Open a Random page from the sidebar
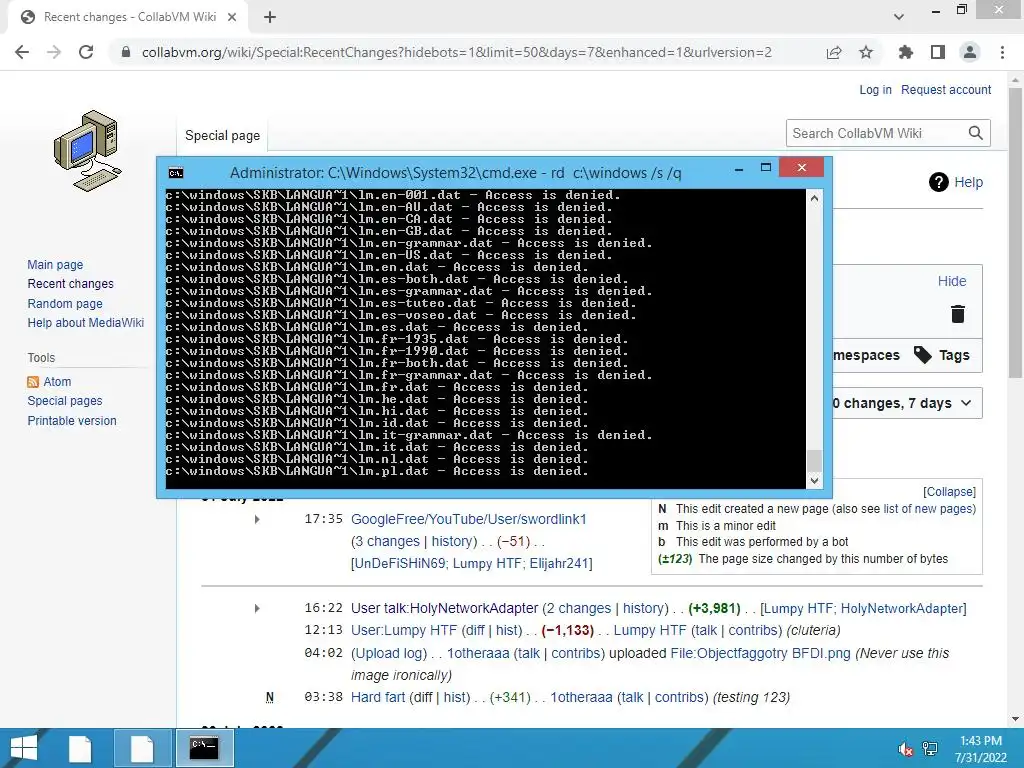This screenshot has width=1024, height=768. [x=65, y=304]
